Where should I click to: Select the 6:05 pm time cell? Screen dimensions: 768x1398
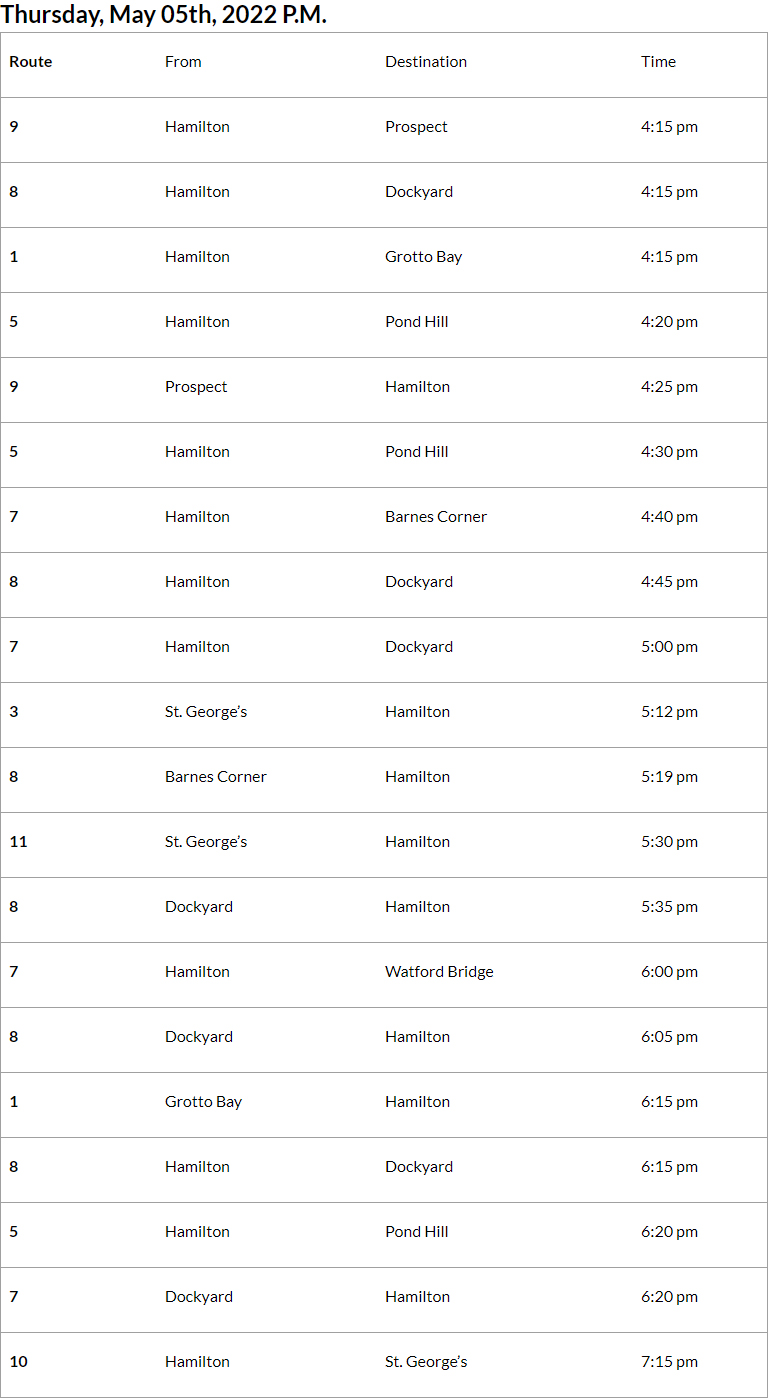tap(669, 1037)
